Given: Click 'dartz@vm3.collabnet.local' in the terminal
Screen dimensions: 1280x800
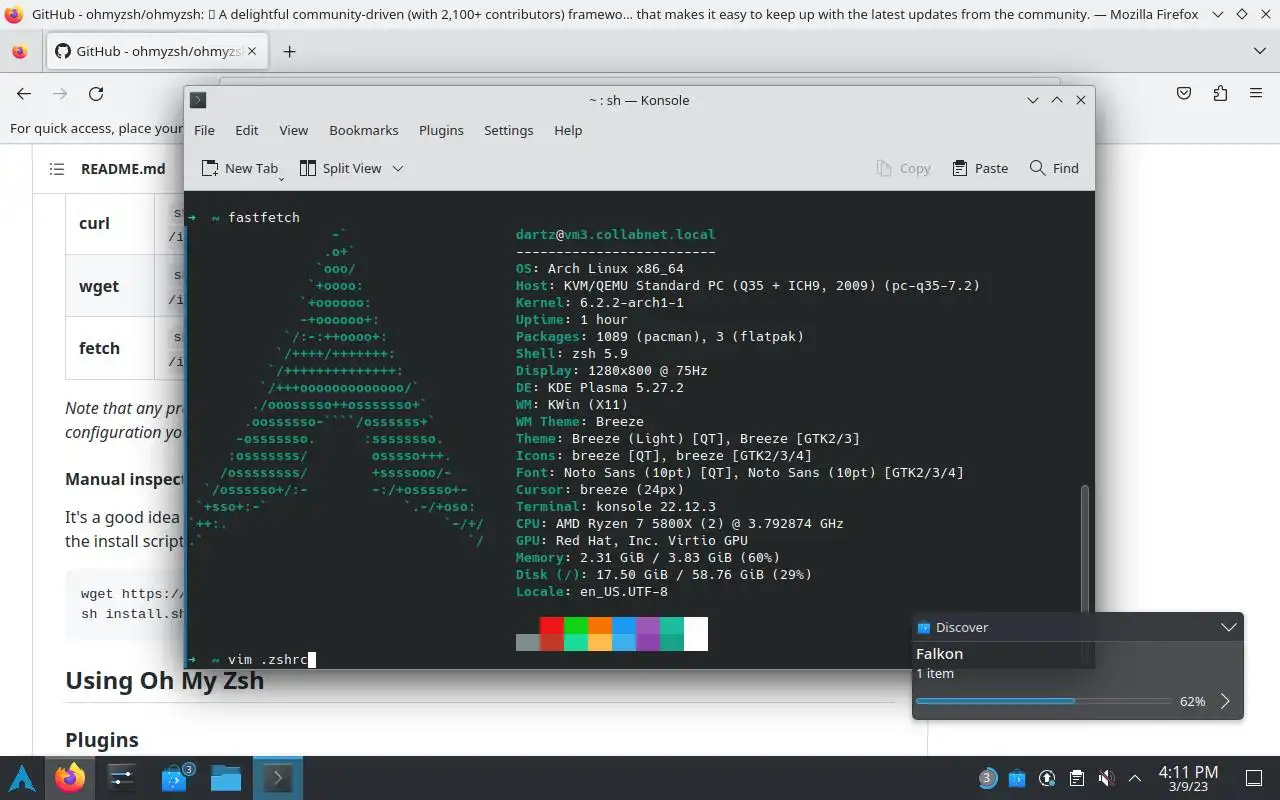Looking at the screenshot, I should [616, 234].
